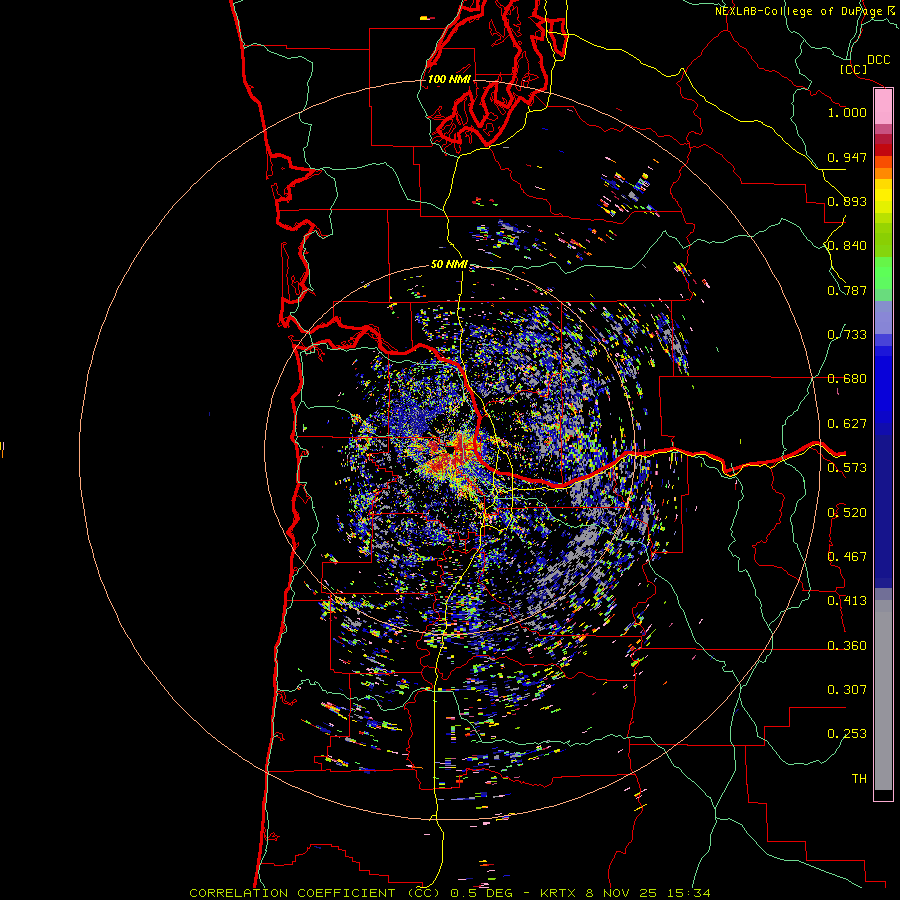Click the 1.000 legend value
This screenshot has width=900, height=900.
point(847,112)
